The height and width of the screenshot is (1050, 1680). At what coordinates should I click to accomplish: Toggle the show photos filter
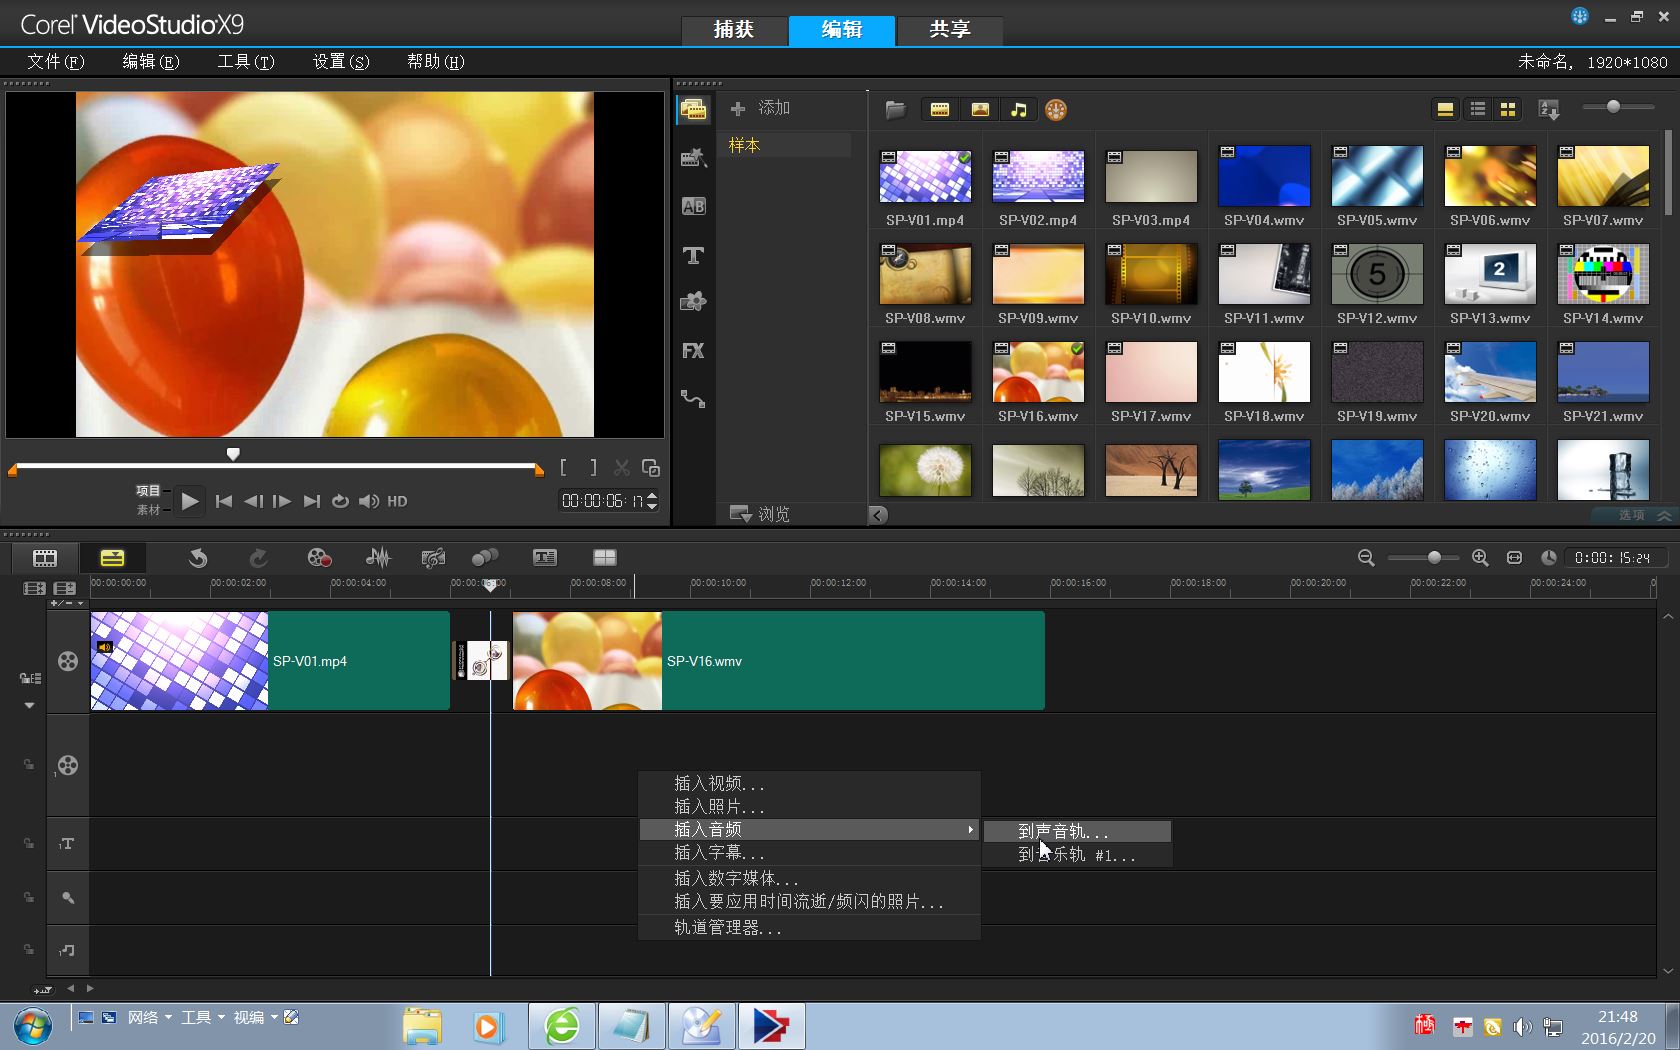[980, 110]
